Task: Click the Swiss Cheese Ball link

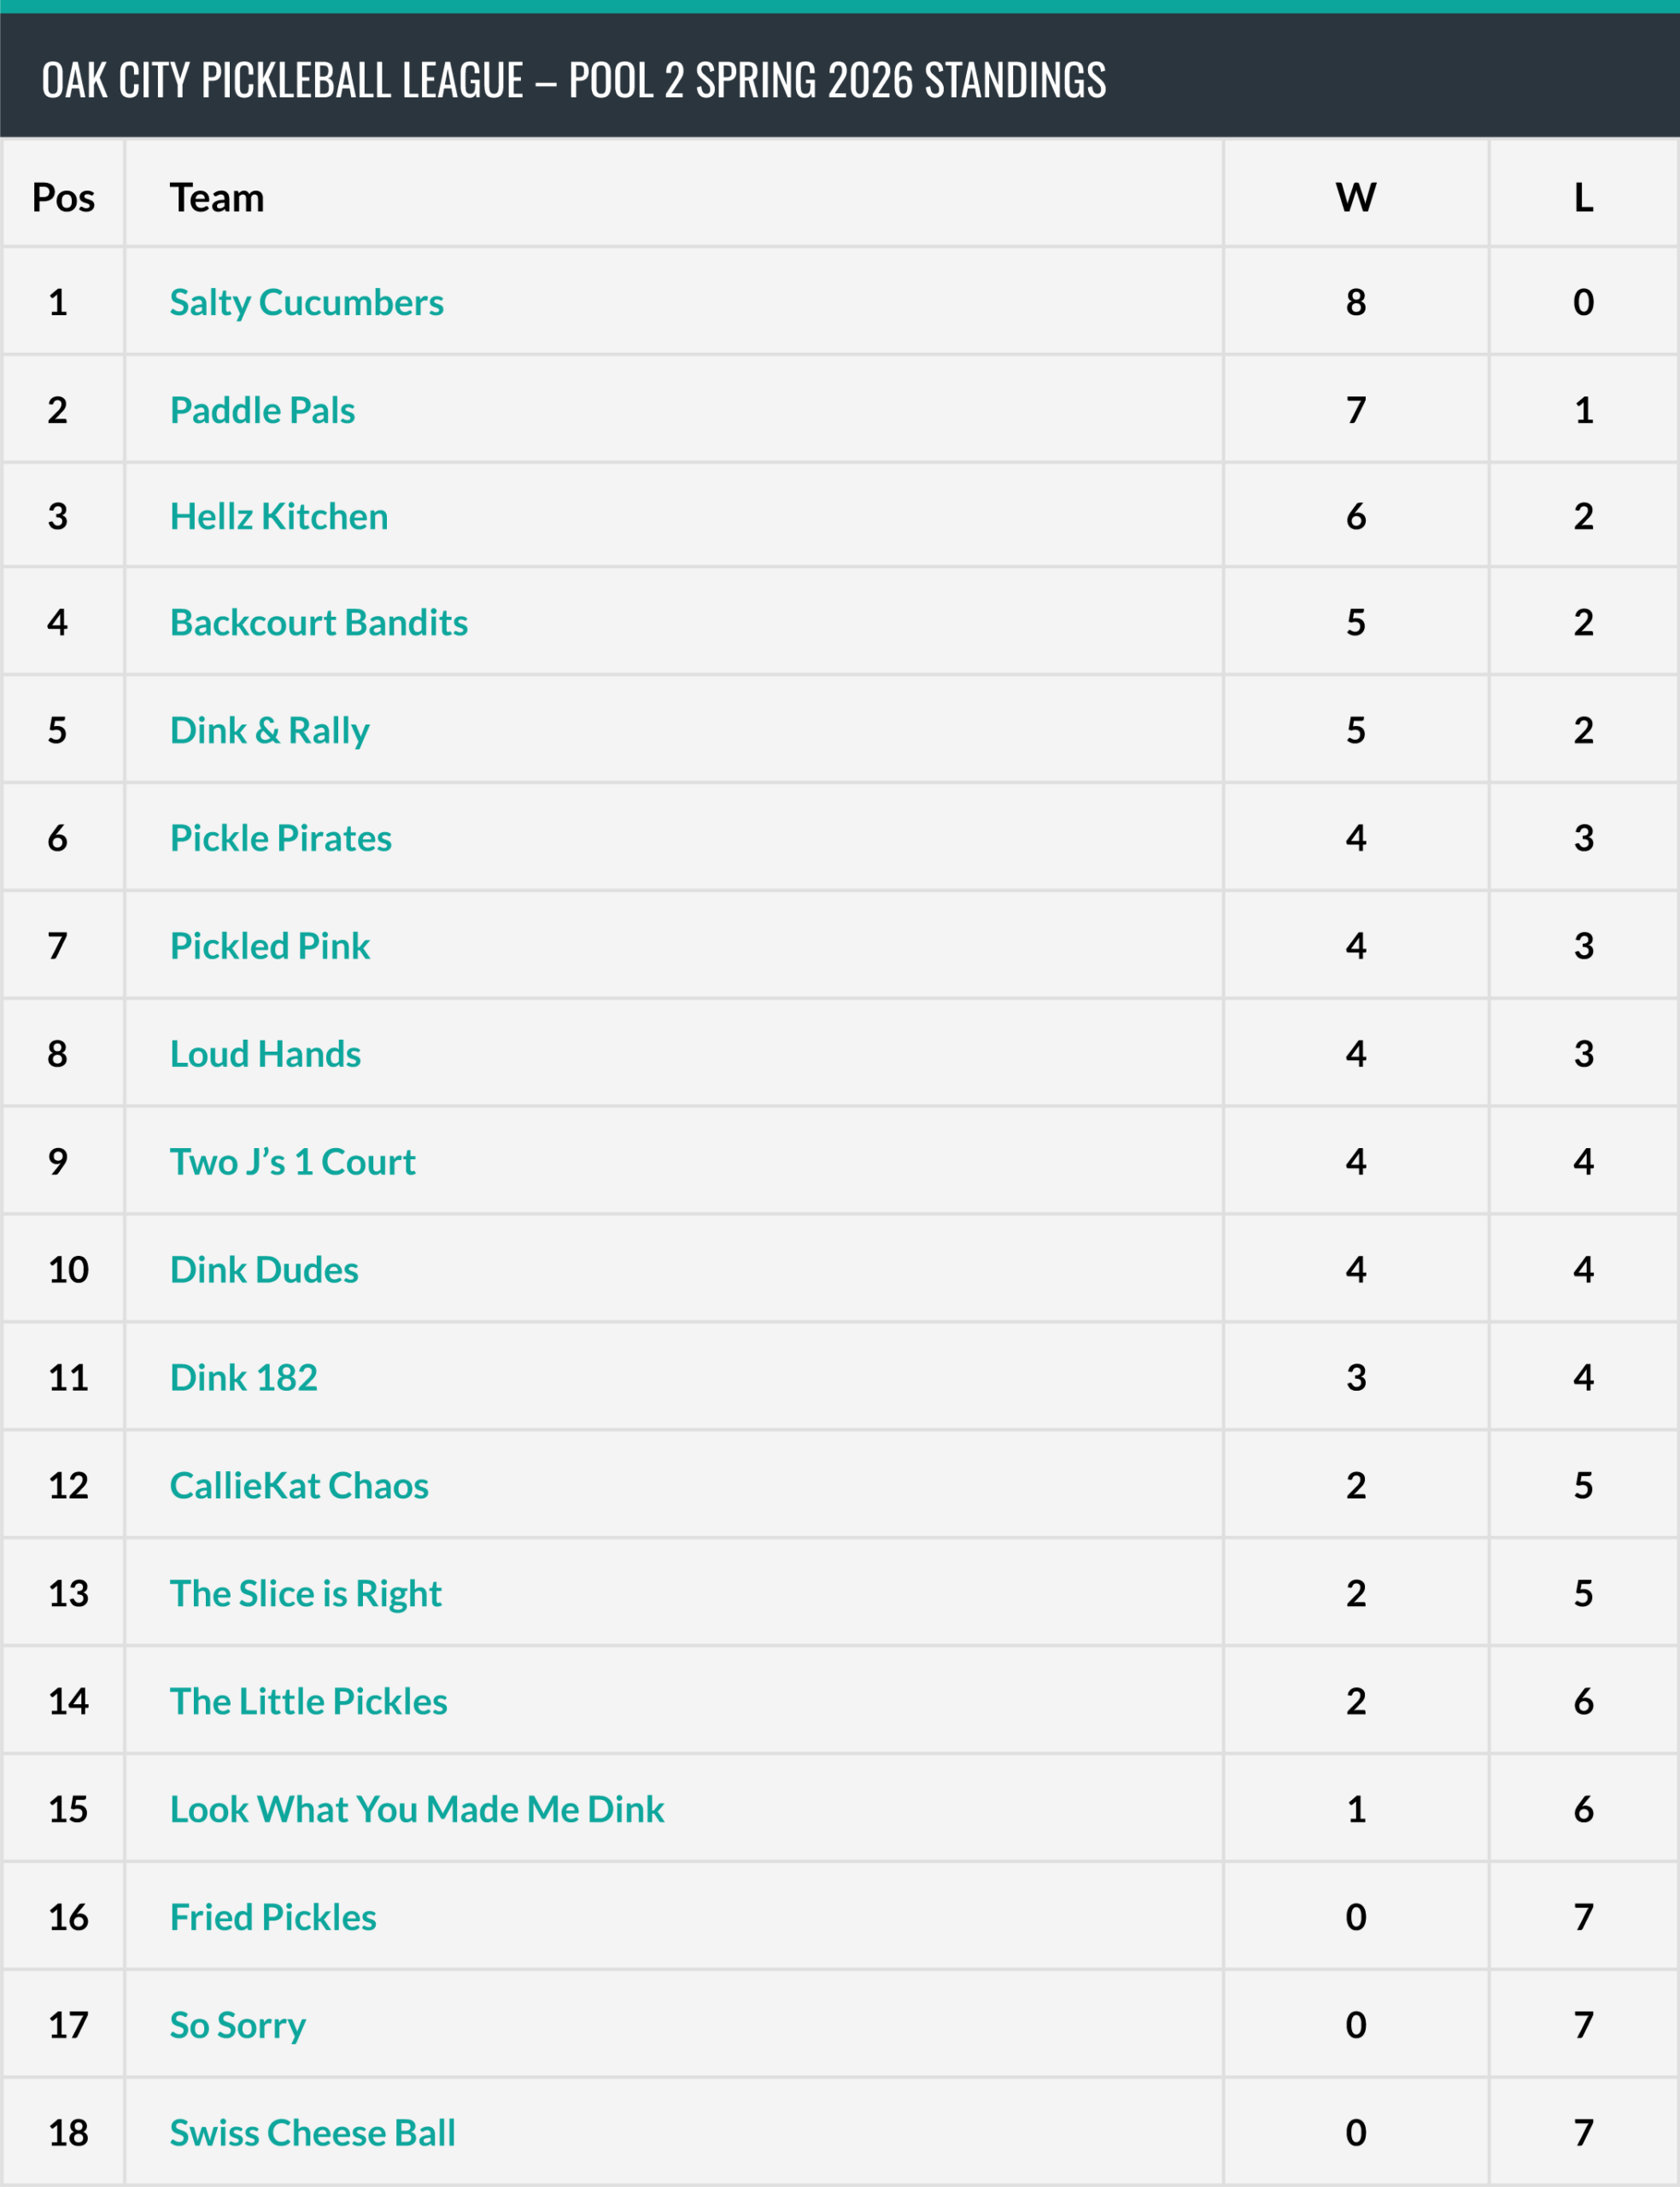Action: pos(312,2134)
